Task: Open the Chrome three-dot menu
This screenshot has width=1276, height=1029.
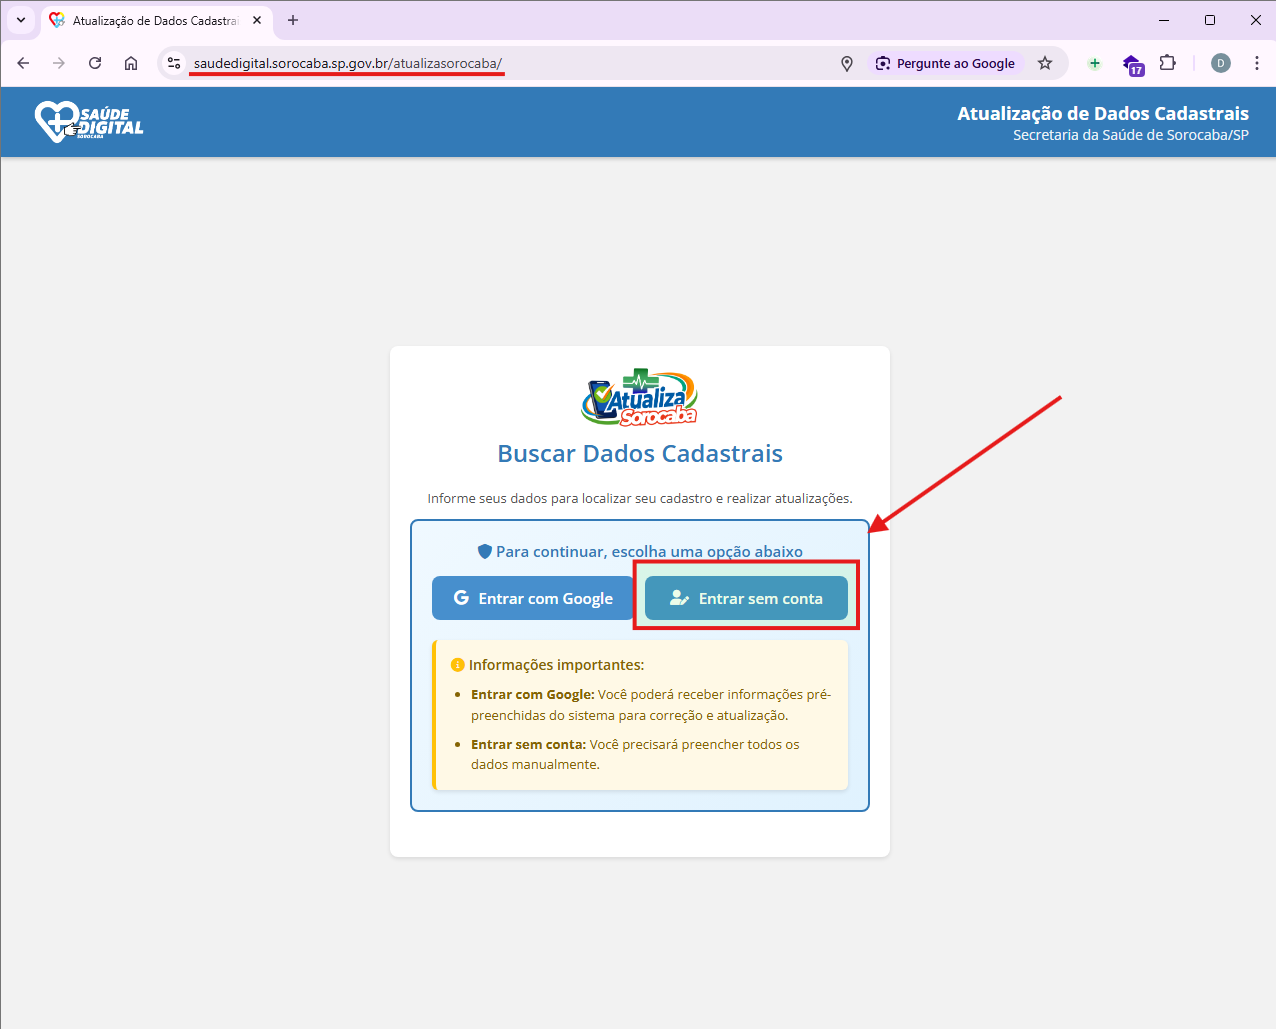Action: coord(1257,63)
